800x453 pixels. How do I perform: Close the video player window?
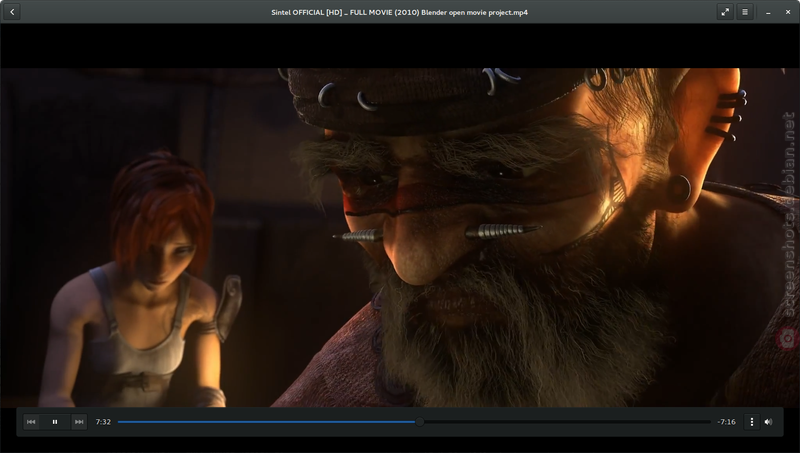(788, 12)
